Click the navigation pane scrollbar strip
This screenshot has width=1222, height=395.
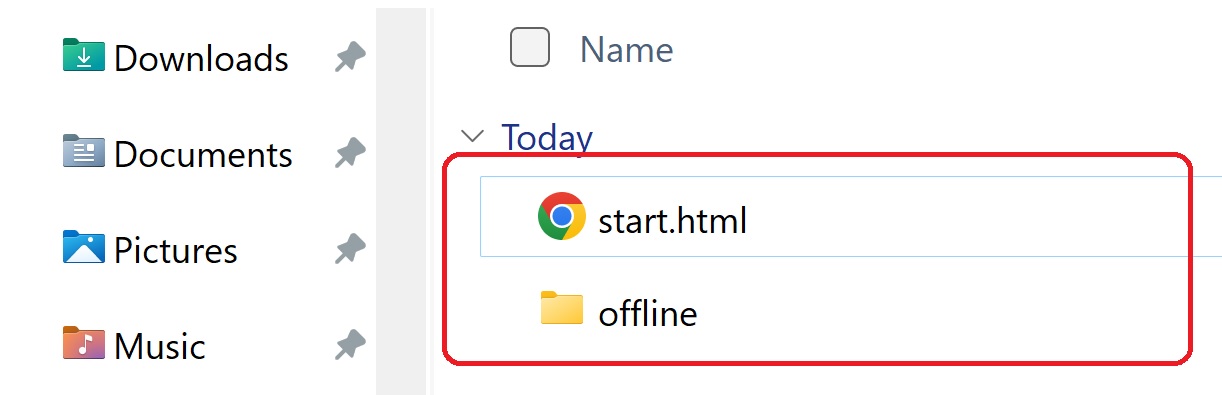click(400, 200)
